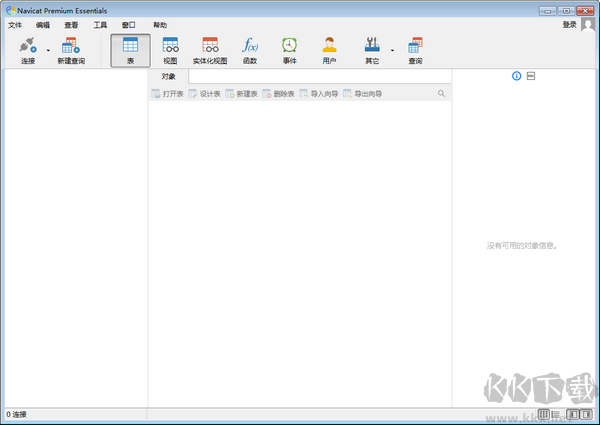Screen dimensions: 600x425
Task: Click the '0 连接' status text
Action: pos(16,414)
